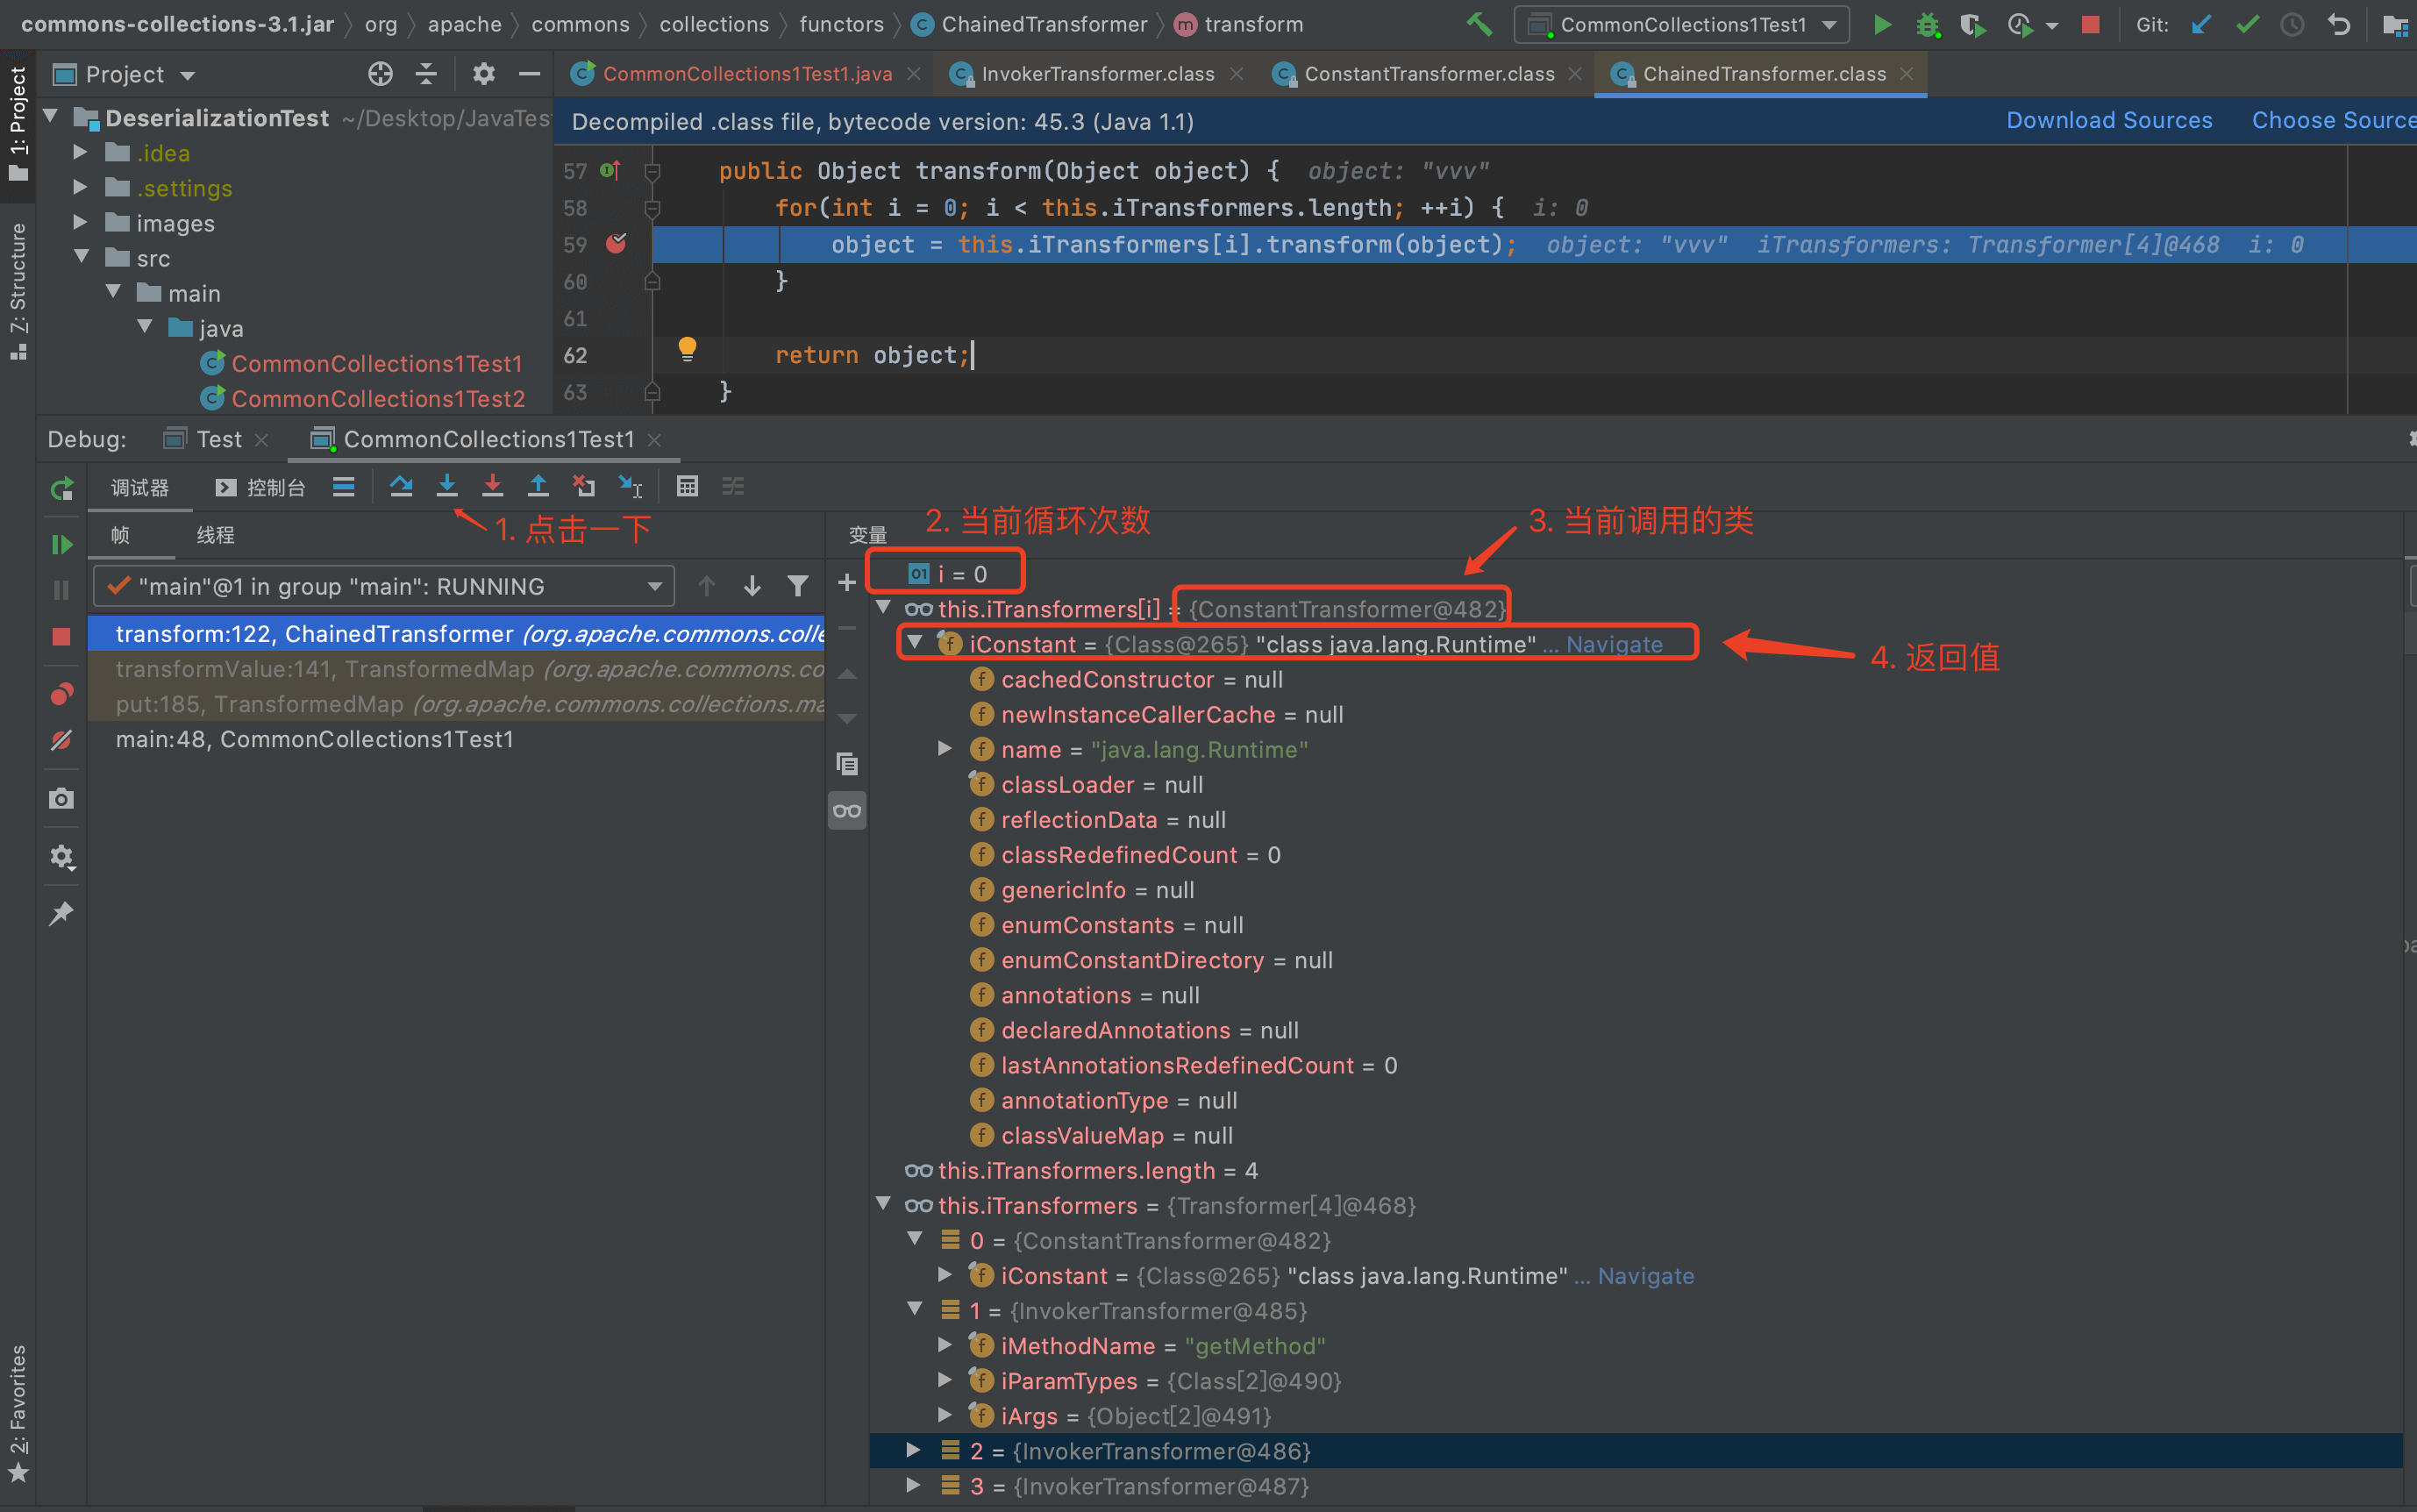Screen dimensions: 2417x1512
Task: Open debugger settings gear in left sidebar
Action: (62, 857)
